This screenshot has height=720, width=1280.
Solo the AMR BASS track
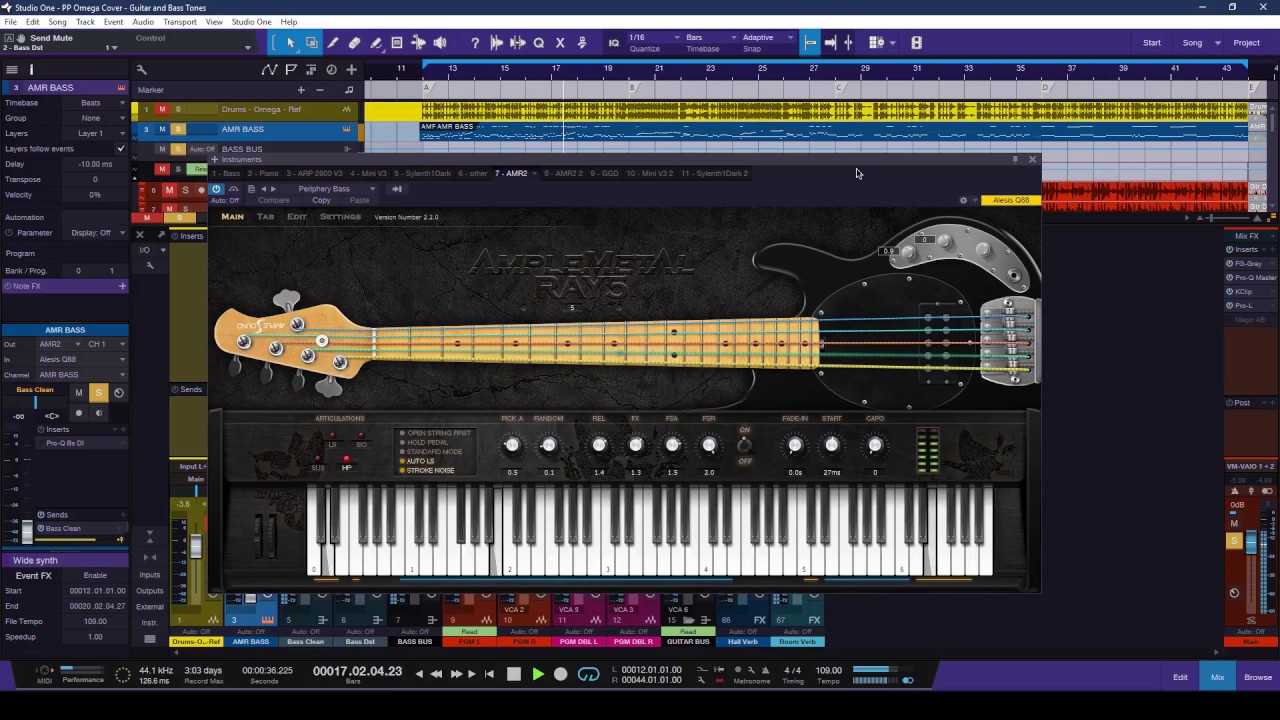click(178, 129)
